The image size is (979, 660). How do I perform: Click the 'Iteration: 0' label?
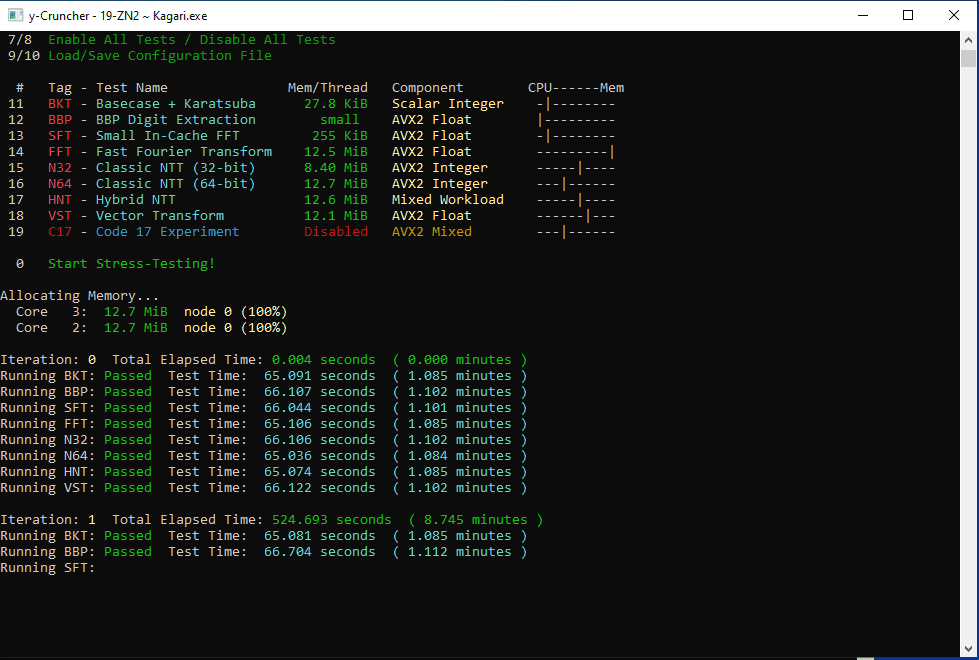point(48,360)
